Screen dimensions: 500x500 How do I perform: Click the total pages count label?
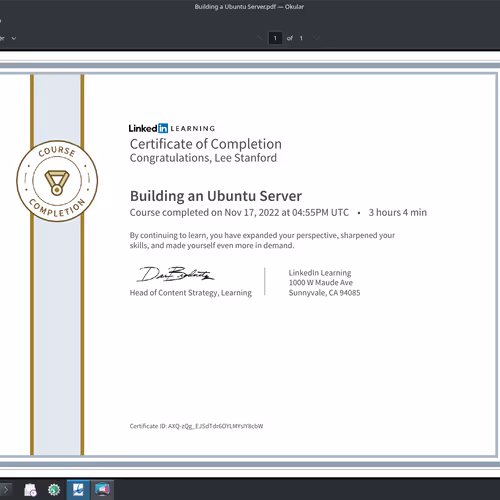pos(301,38)
